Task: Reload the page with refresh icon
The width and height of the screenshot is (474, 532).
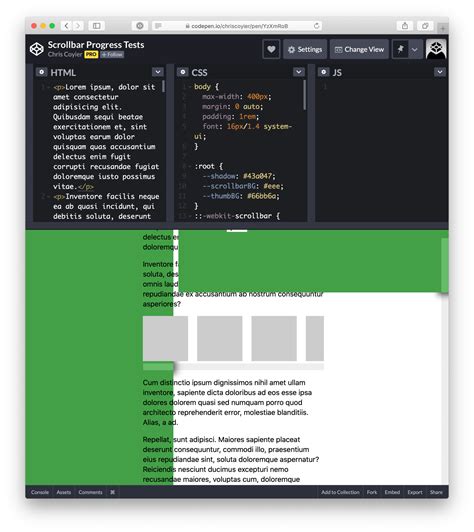Action: [x=317, y=26]
